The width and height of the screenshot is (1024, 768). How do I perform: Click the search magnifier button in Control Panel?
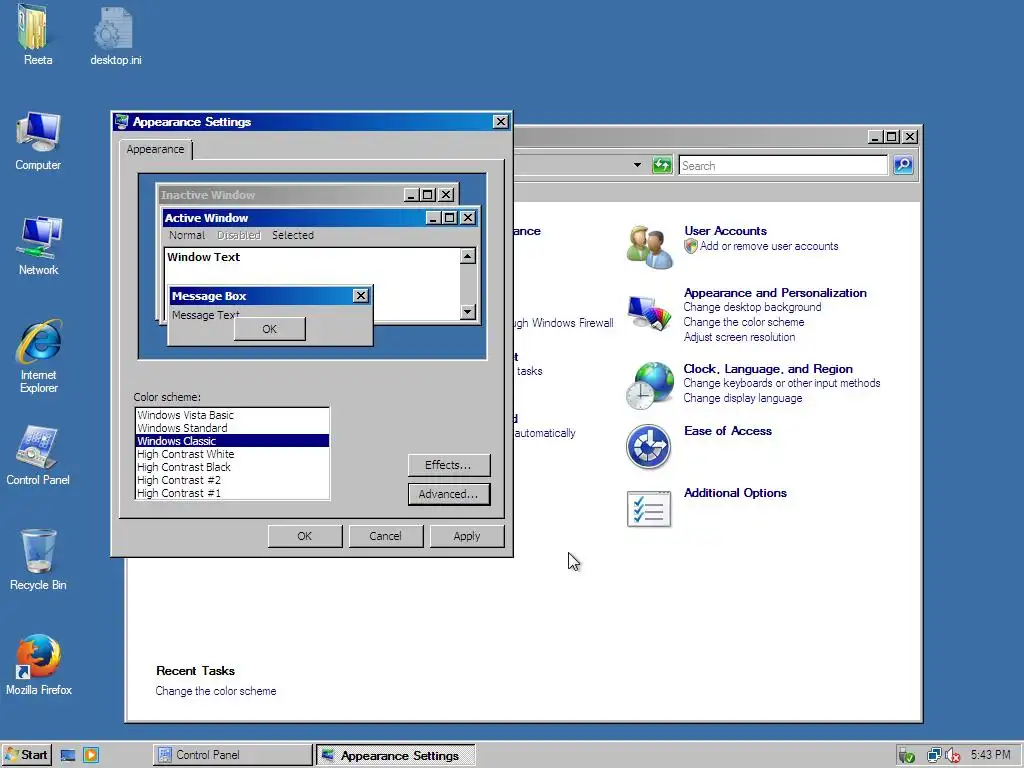[903, 165]
